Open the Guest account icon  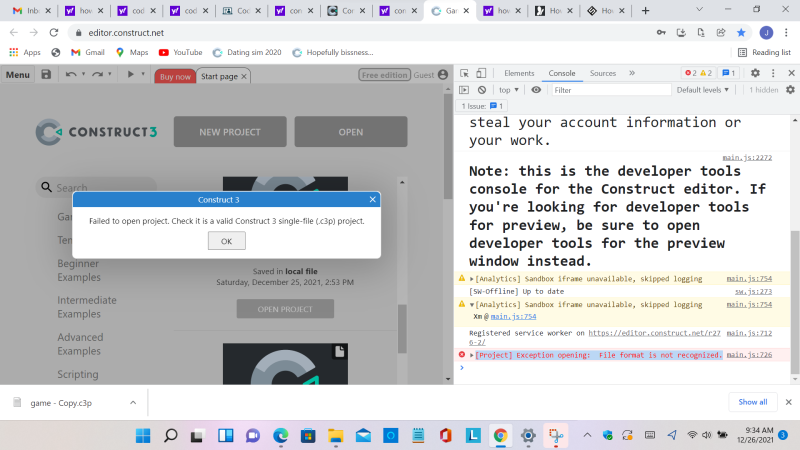[x=443, y=74]
